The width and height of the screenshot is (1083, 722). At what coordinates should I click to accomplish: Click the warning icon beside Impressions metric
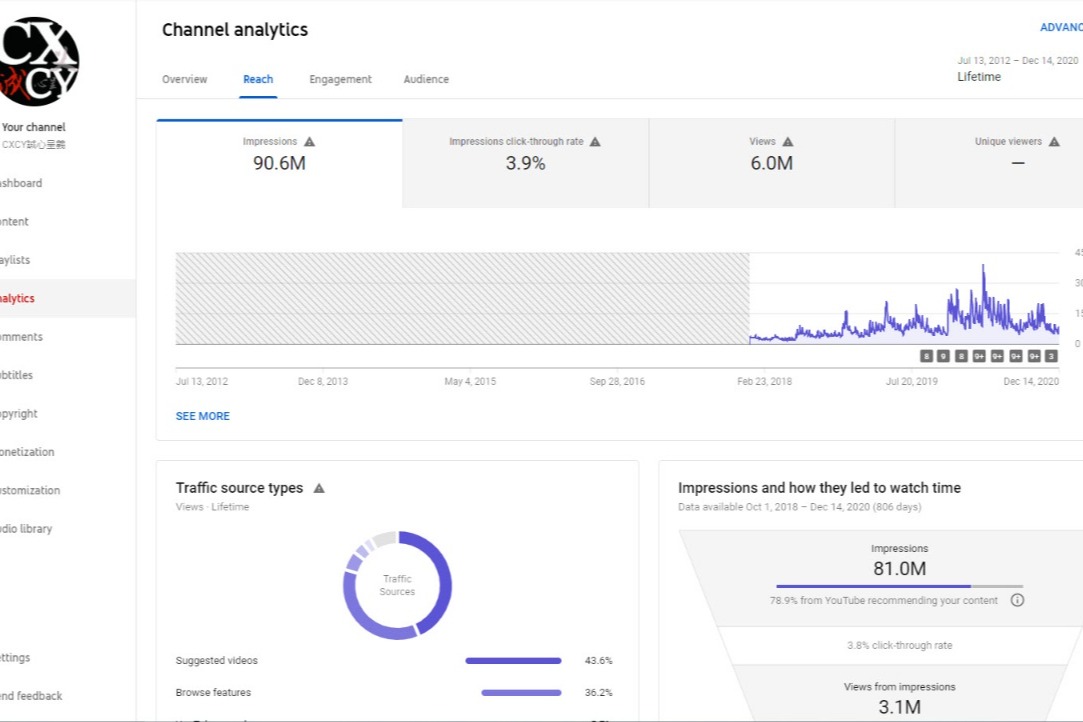(x=309, y=142)
